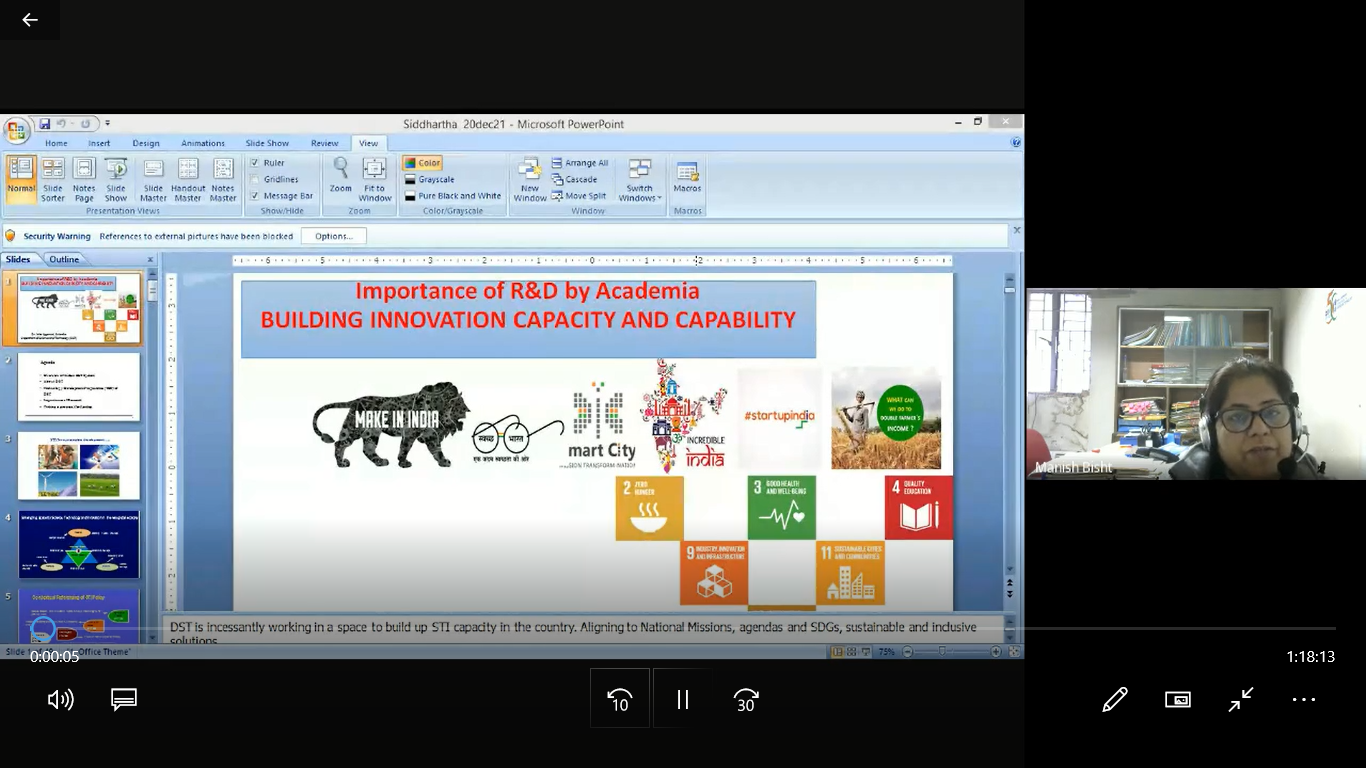
Task: Open Customize Quick Access Toolbar dropdown
Action: point(107,124)
